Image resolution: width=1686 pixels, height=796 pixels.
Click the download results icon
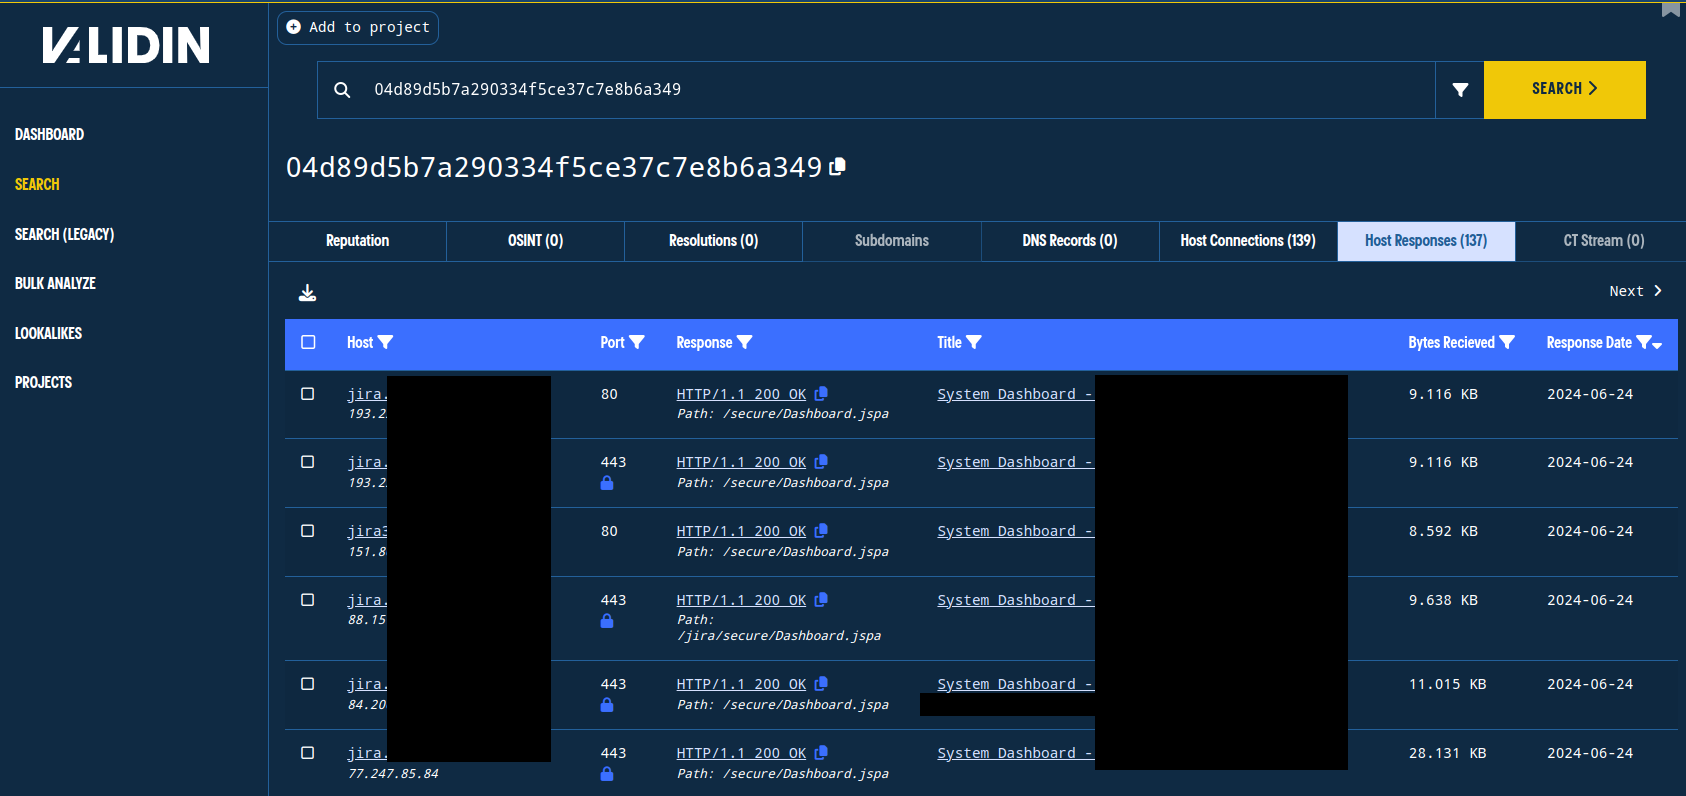tap(308, 292)
